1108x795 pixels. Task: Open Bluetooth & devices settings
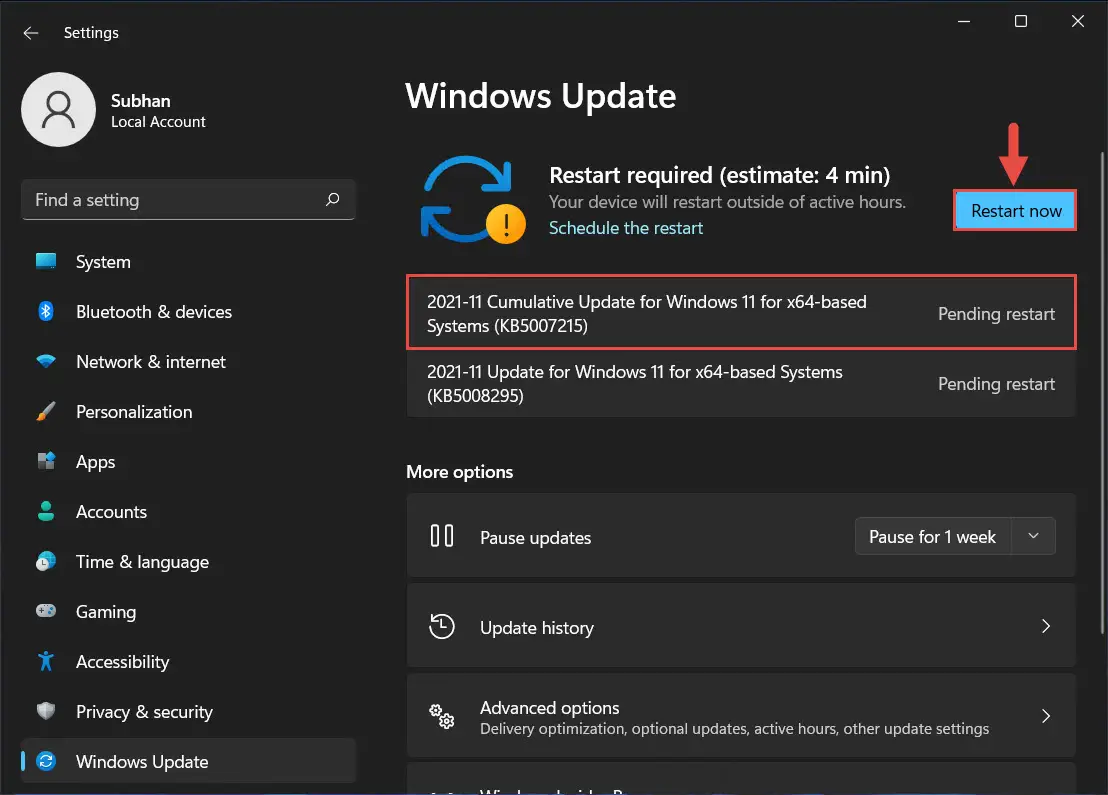point(188,312)
